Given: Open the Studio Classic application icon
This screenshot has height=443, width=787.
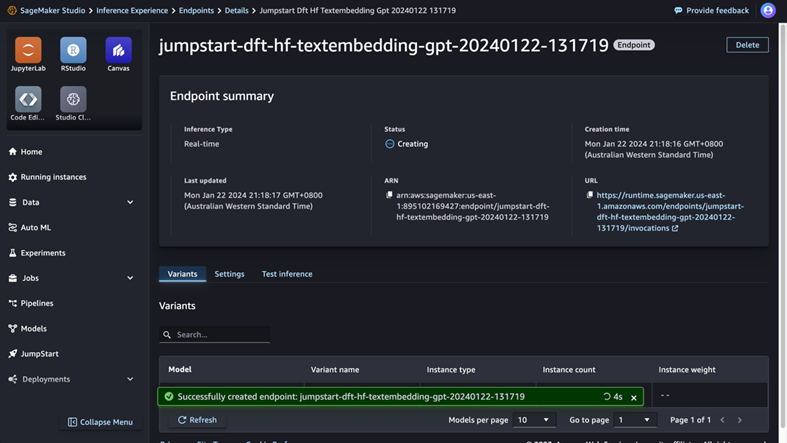Looking at the screenshot, I should click(73, 99).
